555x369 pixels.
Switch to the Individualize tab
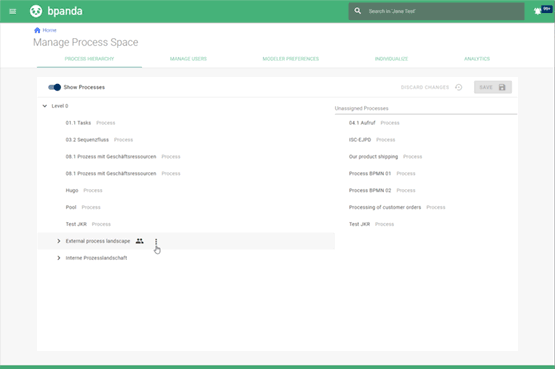pyautogui.click(x=391, y=59)
